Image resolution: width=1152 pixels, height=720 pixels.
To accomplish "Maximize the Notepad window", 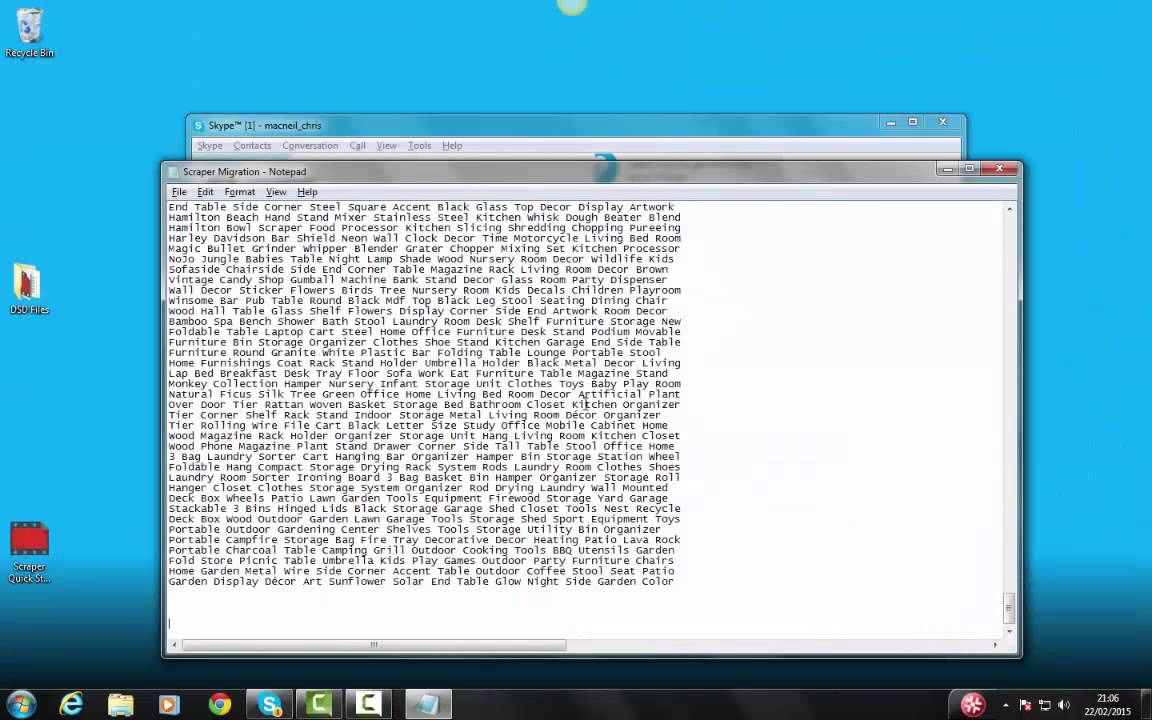I will 969,169.
